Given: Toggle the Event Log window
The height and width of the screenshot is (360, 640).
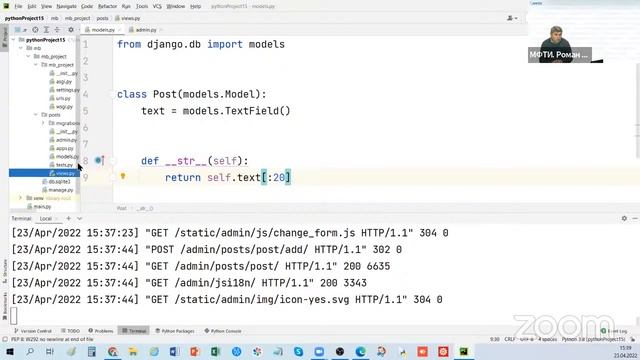Looking at the screenshot, I should (x=614, y=331).
